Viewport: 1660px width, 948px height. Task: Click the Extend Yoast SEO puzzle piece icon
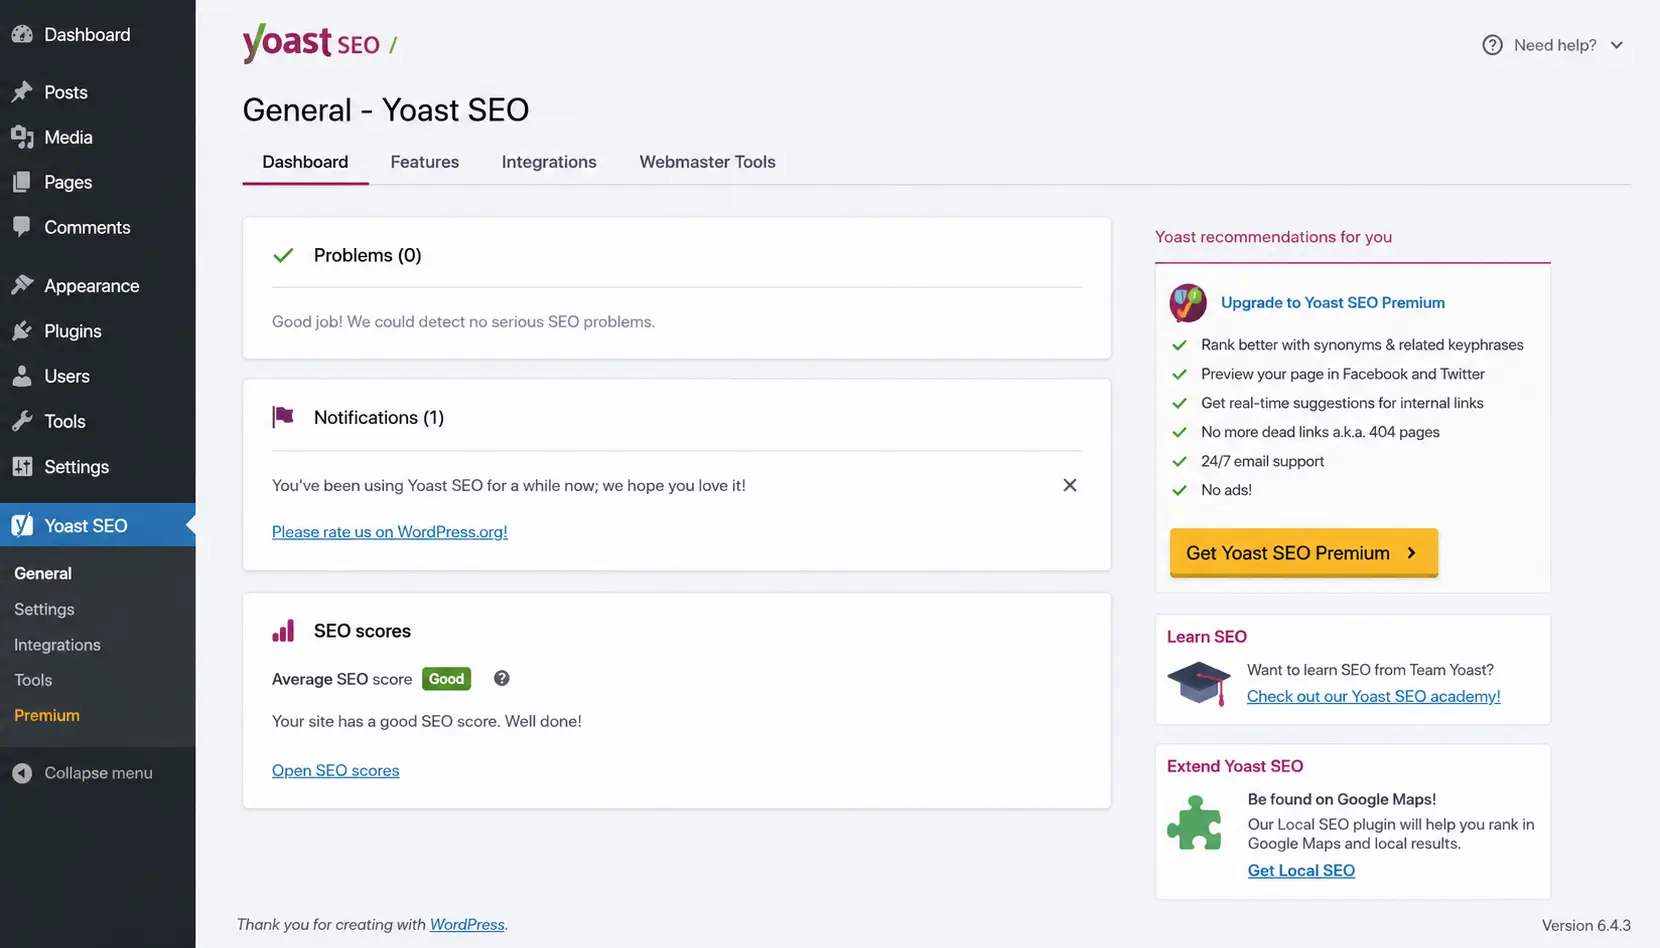[1194, 822]
